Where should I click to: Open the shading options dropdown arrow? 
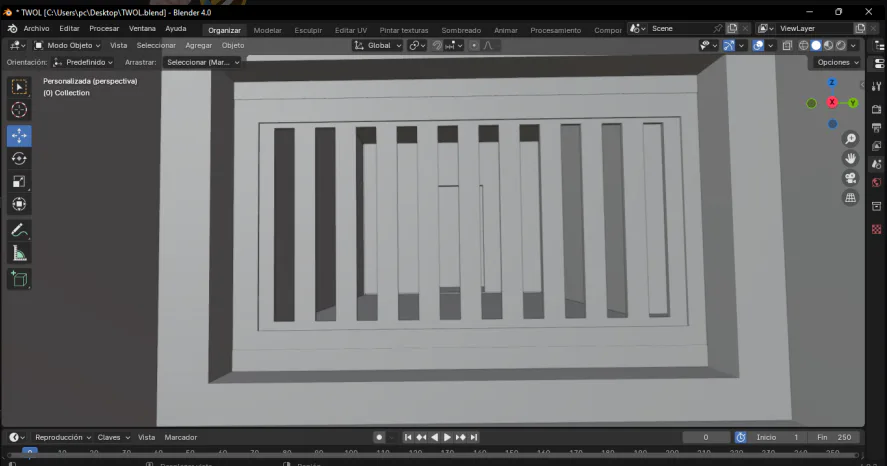pyautogui.click(x=853, y=46)
